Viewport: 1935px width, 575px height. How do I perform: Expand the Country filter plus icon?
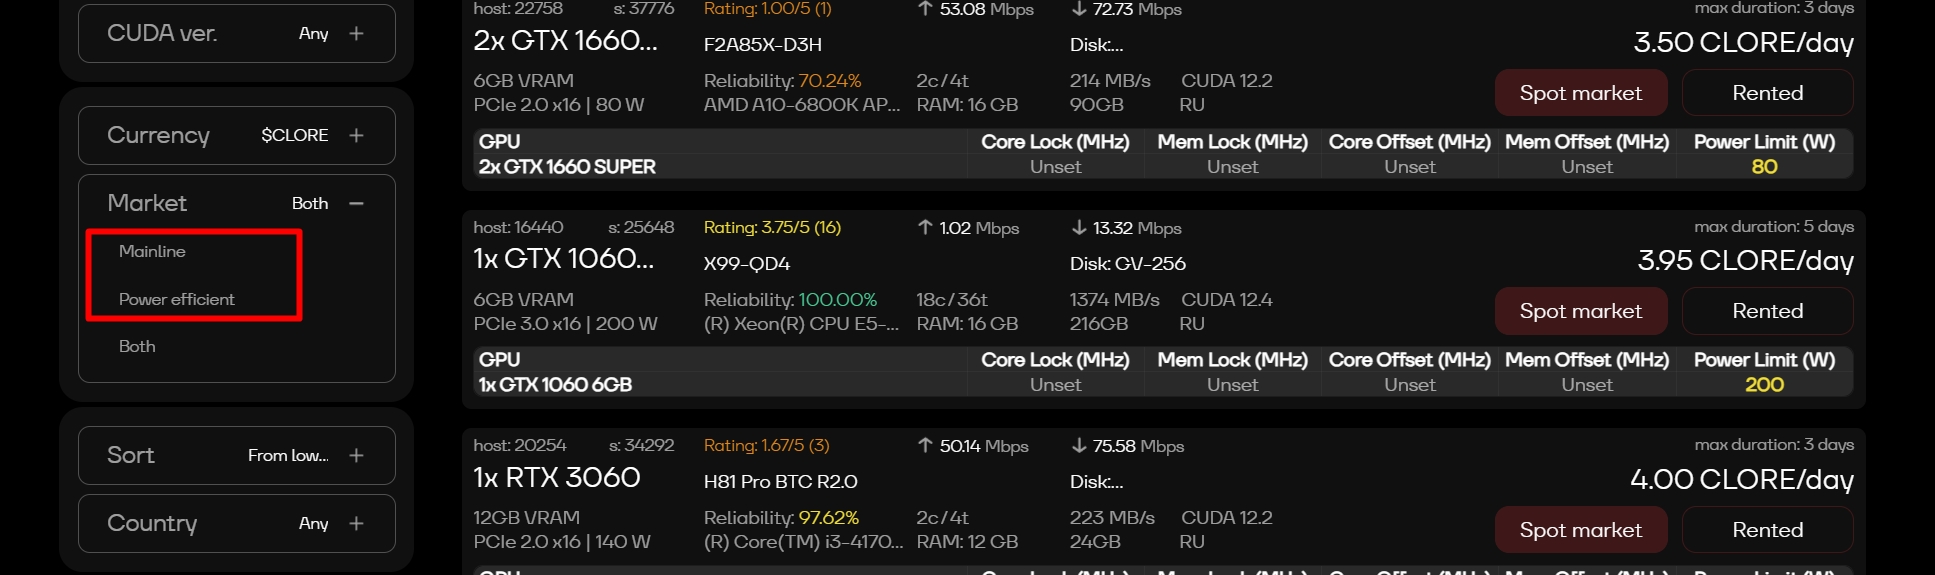pos(356,523)
